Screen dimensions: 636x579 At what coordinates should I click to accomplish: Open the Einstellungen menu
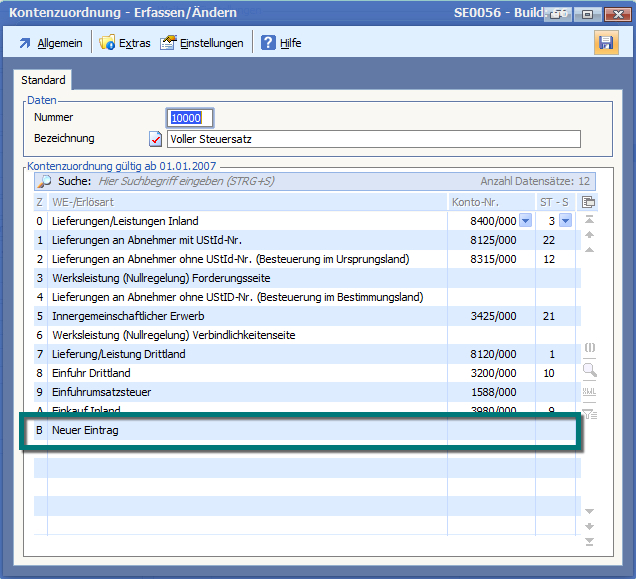point(202,43)
